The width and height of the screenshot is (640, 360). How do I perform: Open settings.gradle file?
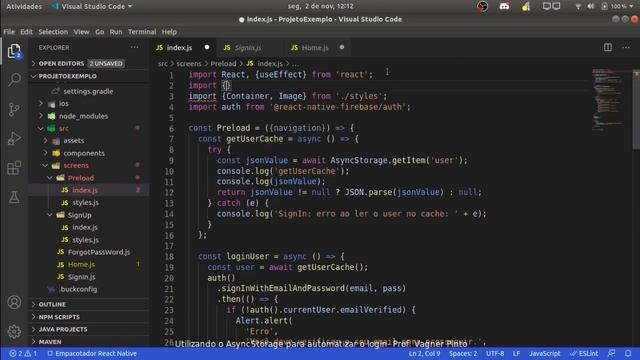click(88, 91)
